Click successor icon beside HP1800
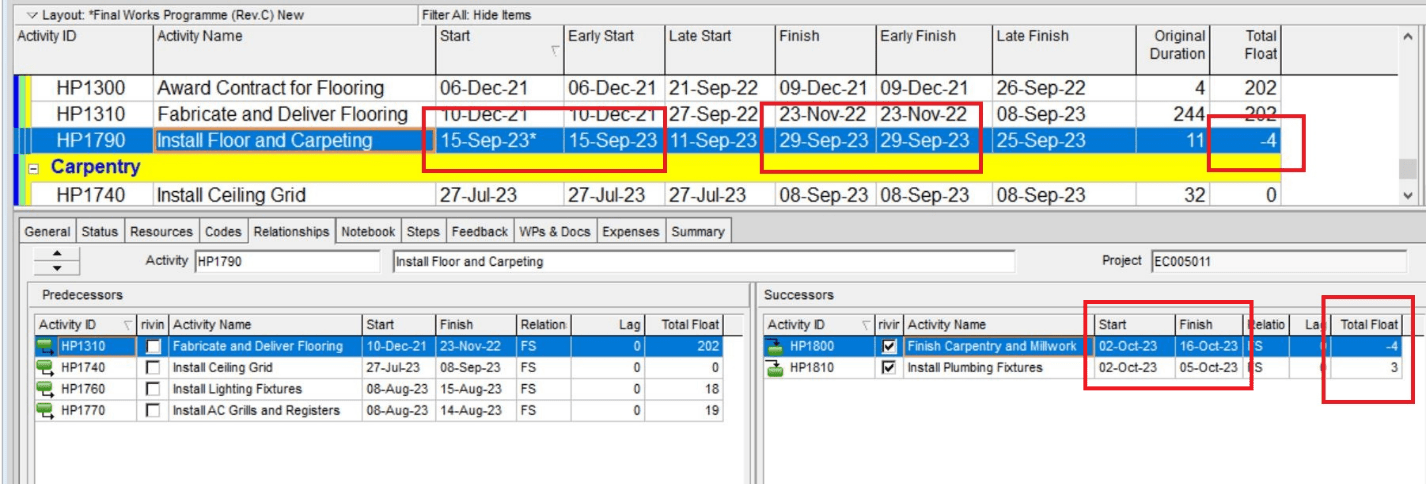This screenshot has width=1426, height=484. [x=775, y=346]
